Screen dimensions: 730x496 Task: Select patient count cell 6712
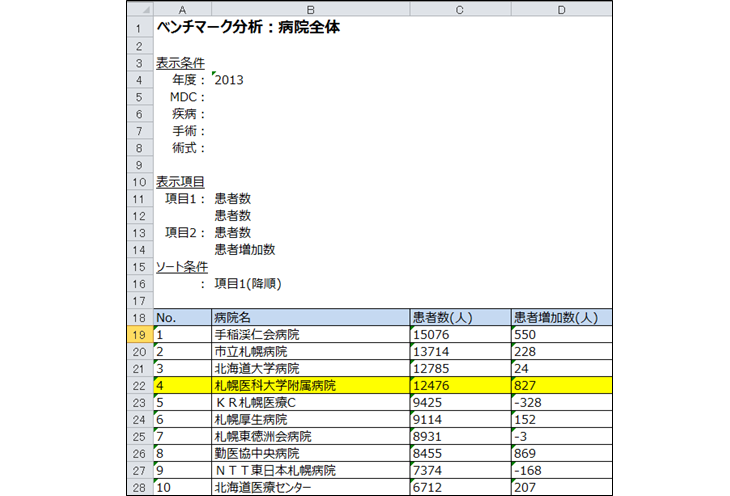click(460, 488)
